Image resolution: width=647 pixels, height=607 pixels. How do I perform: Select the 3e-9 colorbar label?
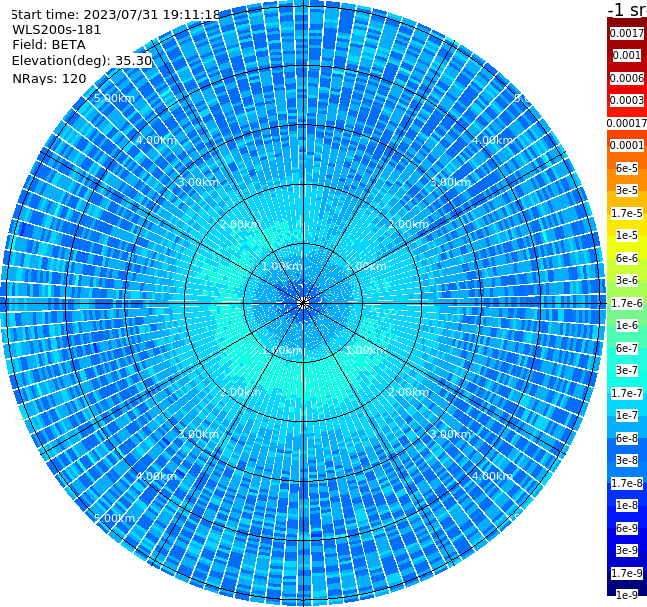pos(627,550)
